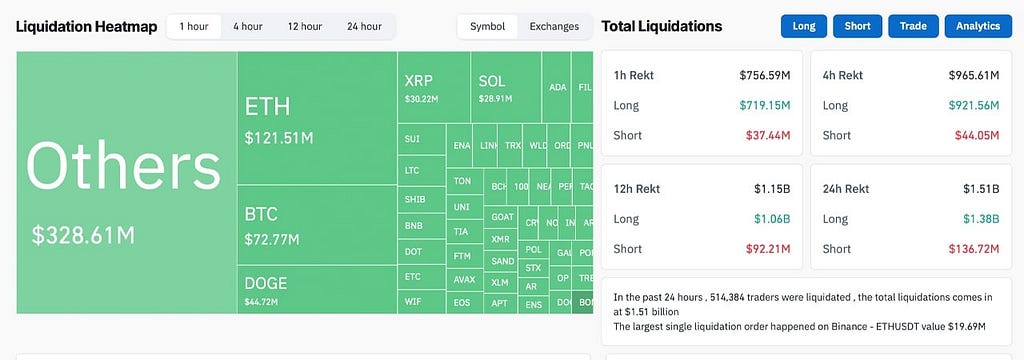Open the Trade button
1024x360 pixels.
(913, 26)
